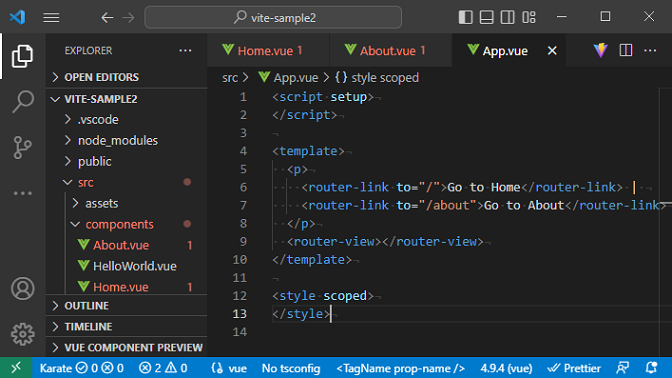The image size is (672, 378).
Task: Open the Manage gear icon
Action: pyautogui.click(x=22, y=334)
